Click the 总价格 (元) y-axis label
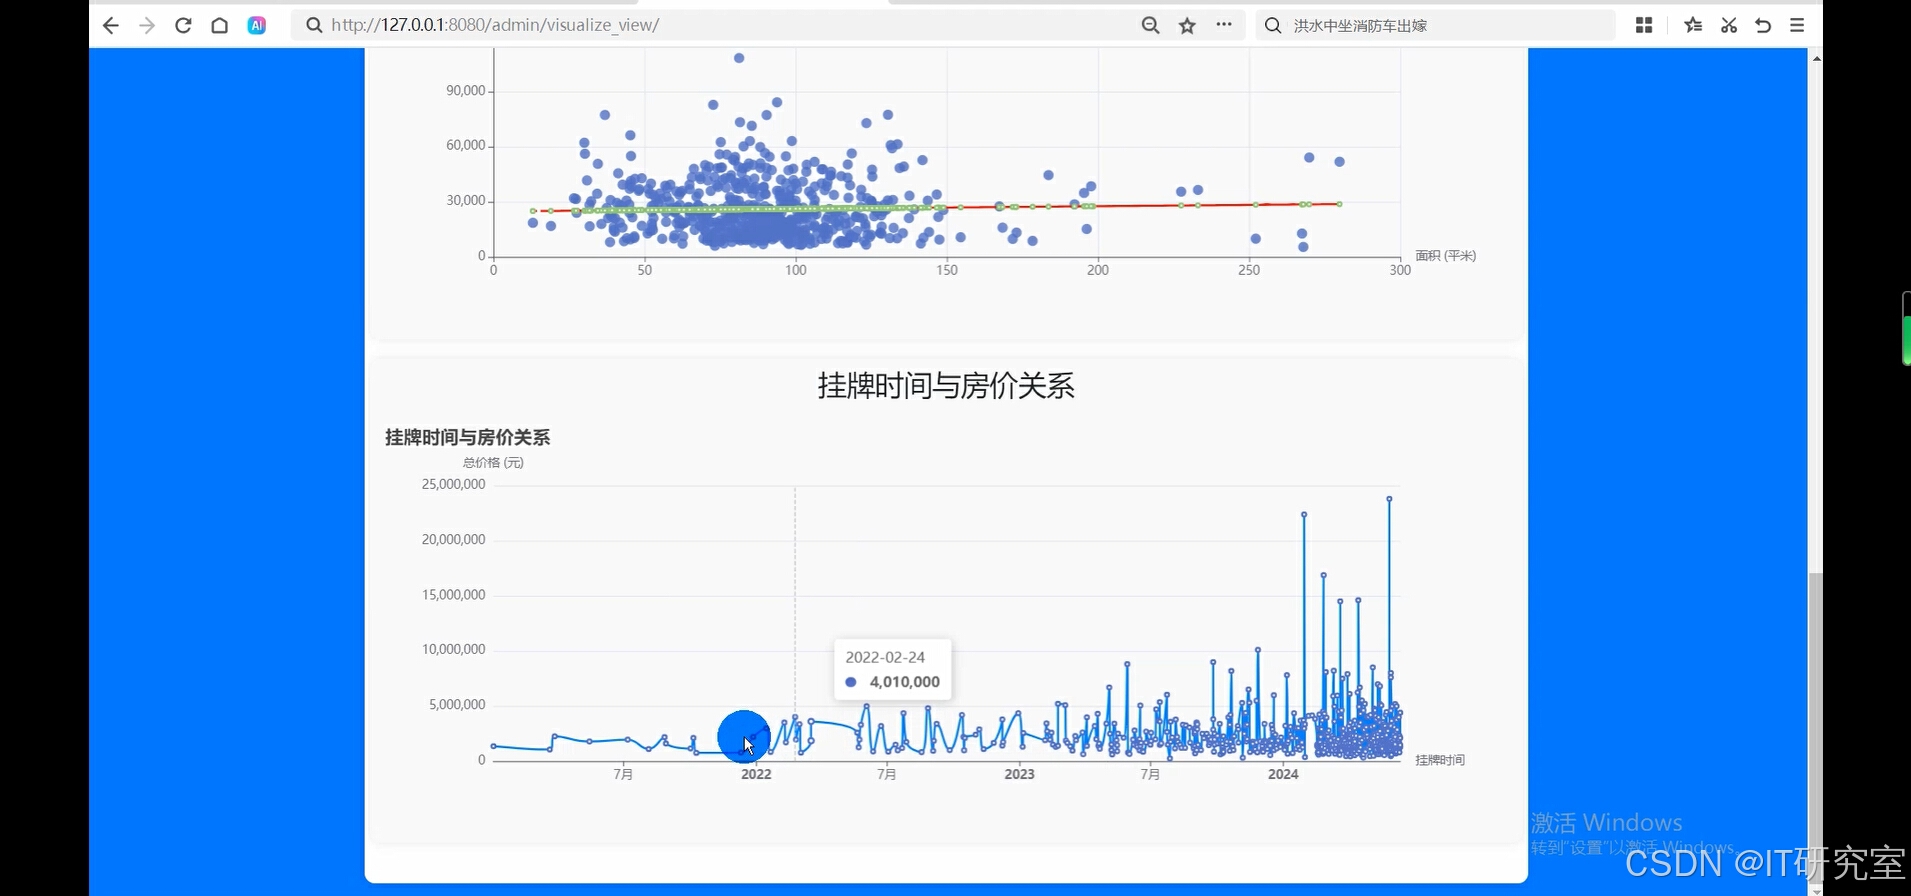Image resolution: width=1911 pixels, height=896 pixels. coord(493,463)
